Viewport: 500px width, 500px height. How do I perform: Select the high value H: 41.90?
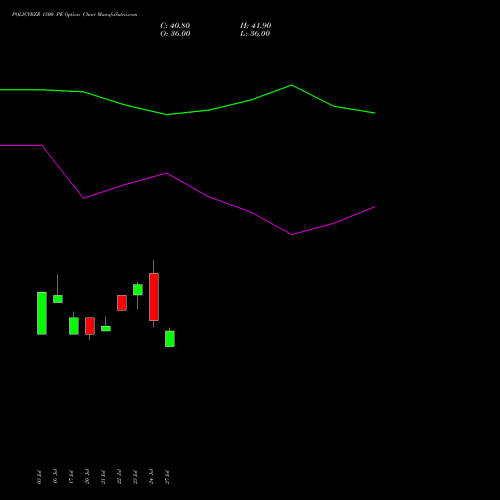click(x=256, y=26)
